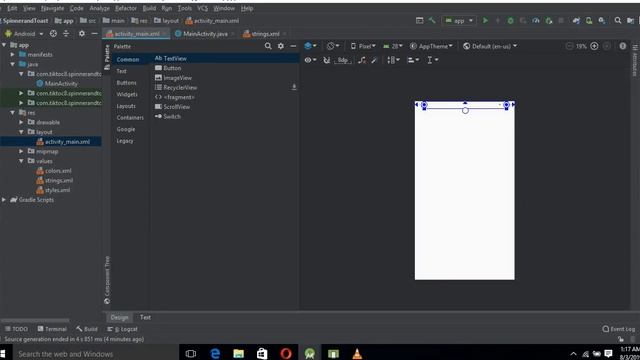Show warnings and errors icon
Viewport: 640px width, 360px height.
tap(622, 46)
